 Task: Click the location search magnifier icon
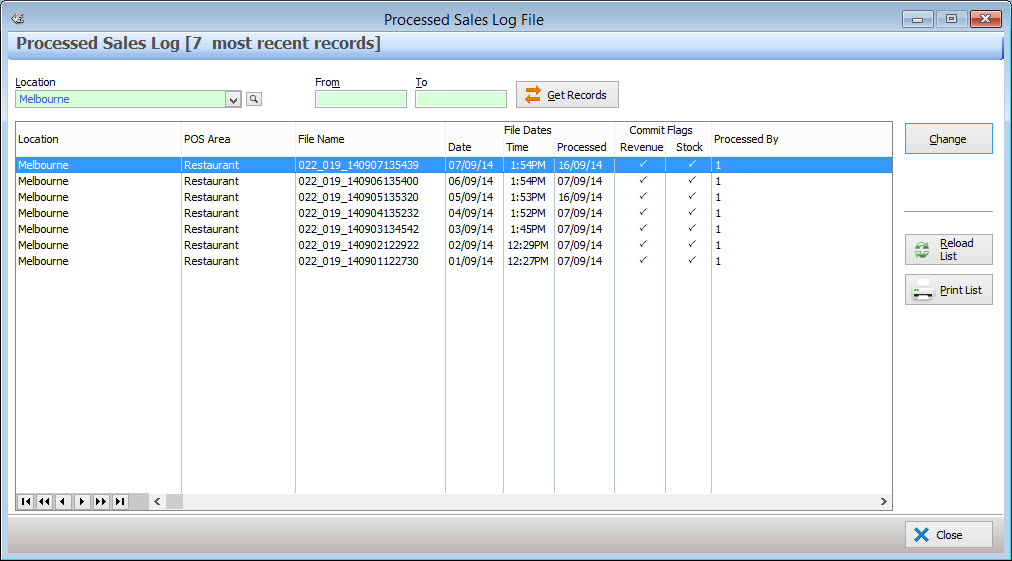coord(254,99)
